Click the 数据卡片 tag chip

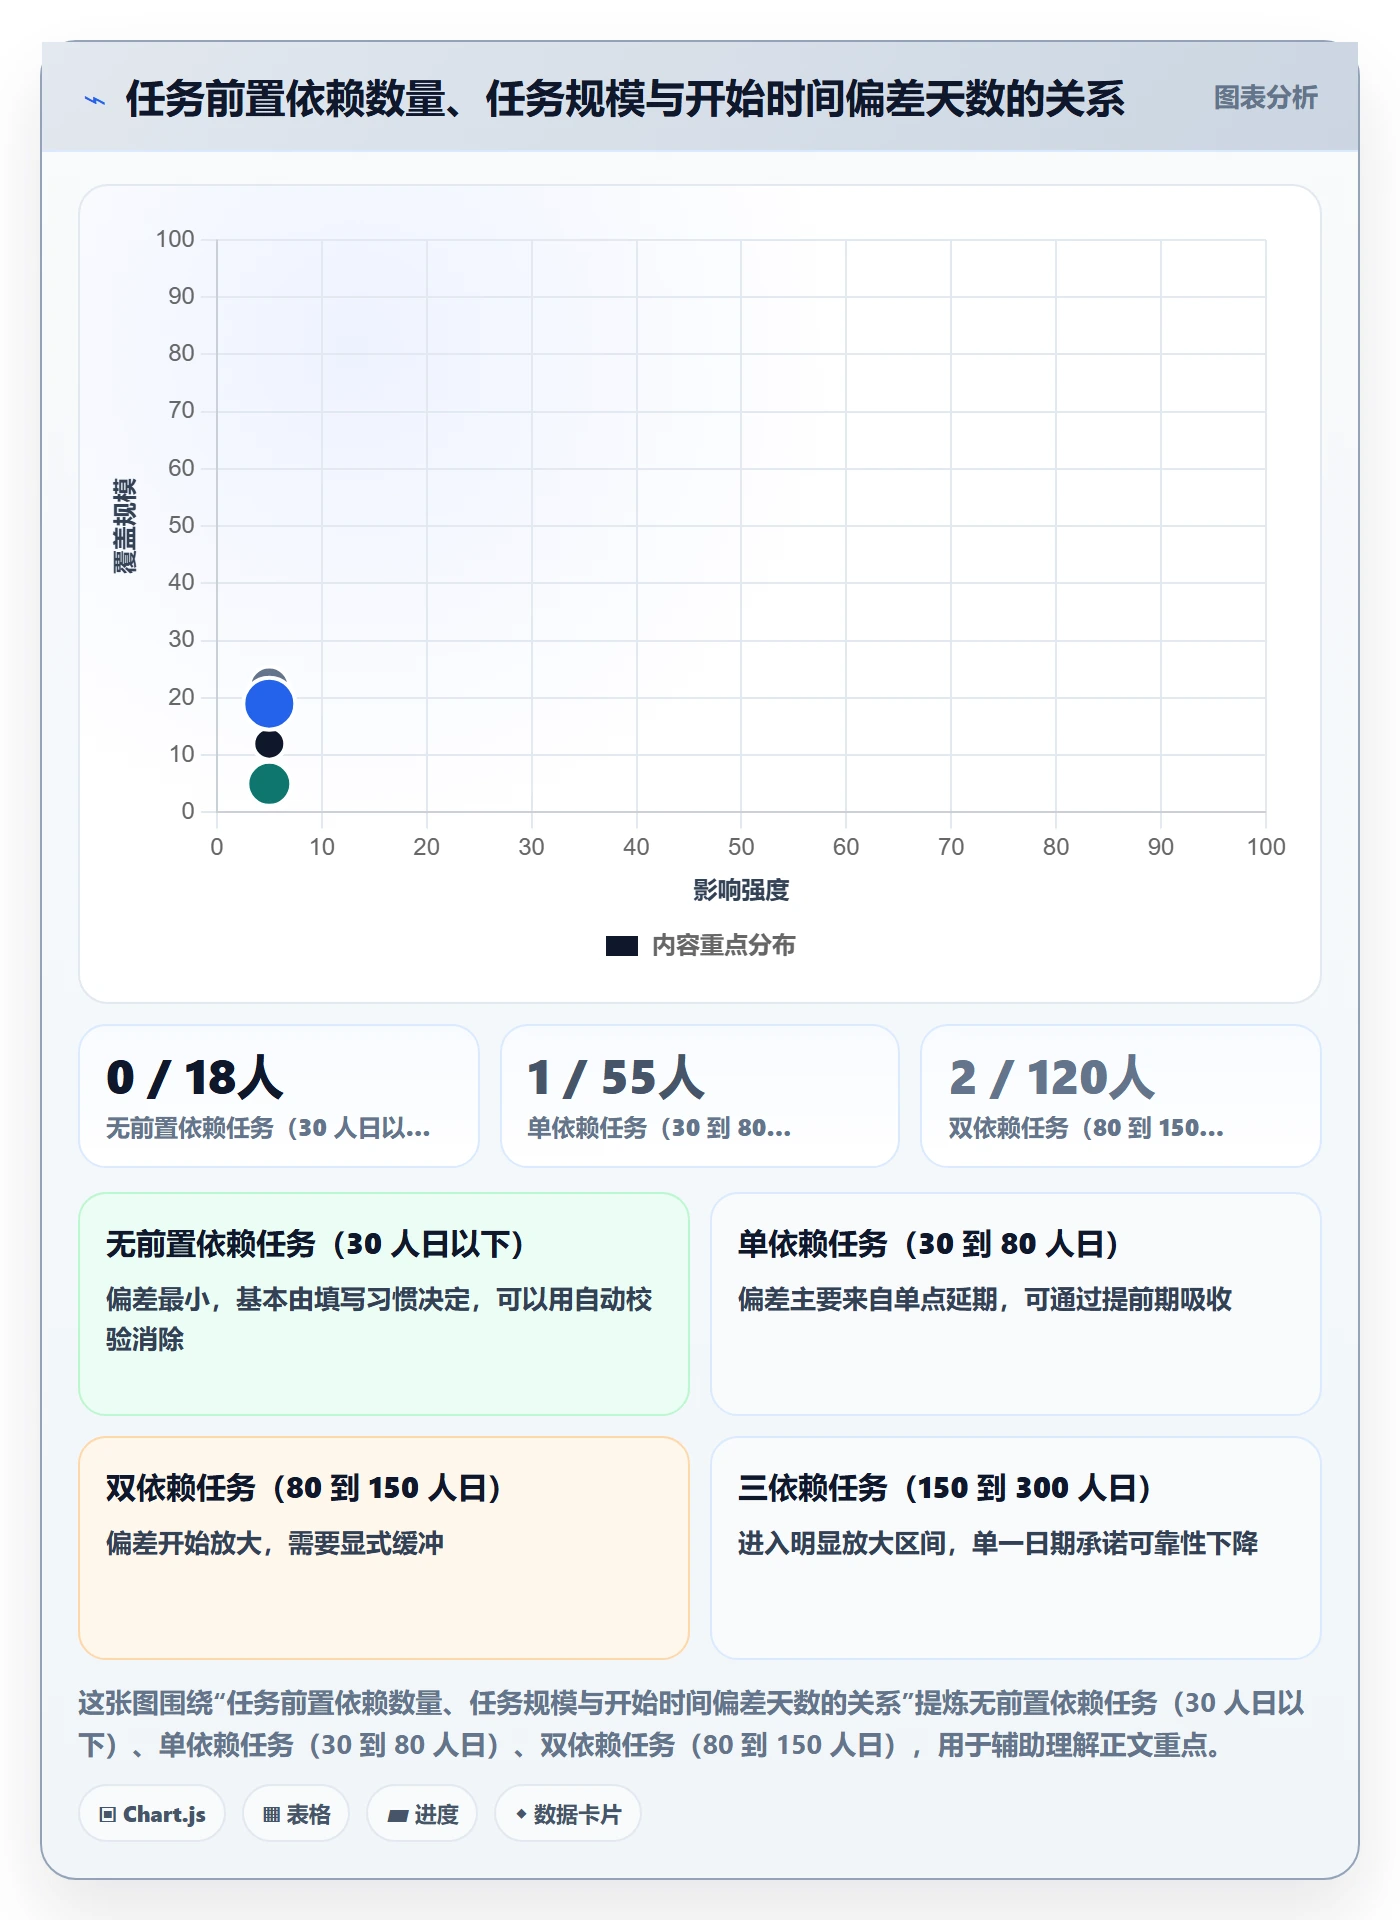568,1814
